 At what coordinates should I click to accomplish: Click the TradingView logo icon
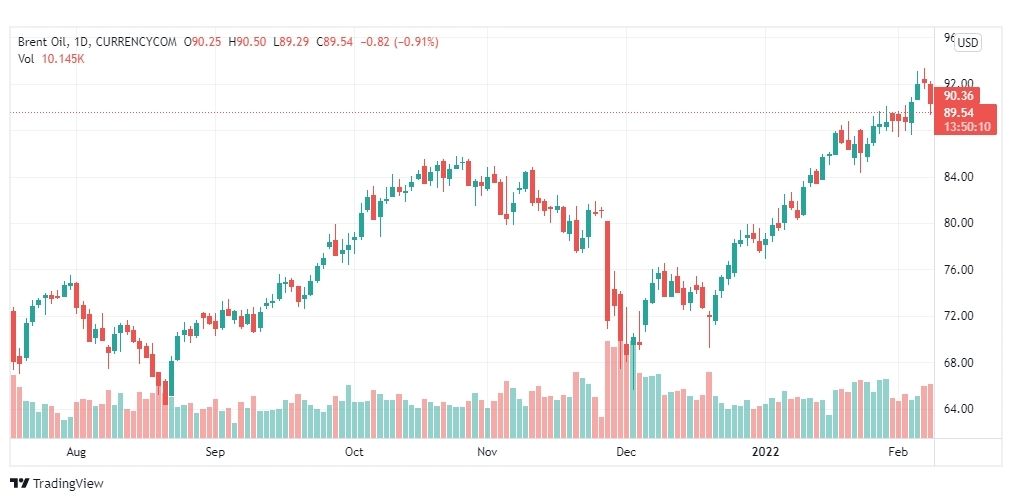(20, 483)
